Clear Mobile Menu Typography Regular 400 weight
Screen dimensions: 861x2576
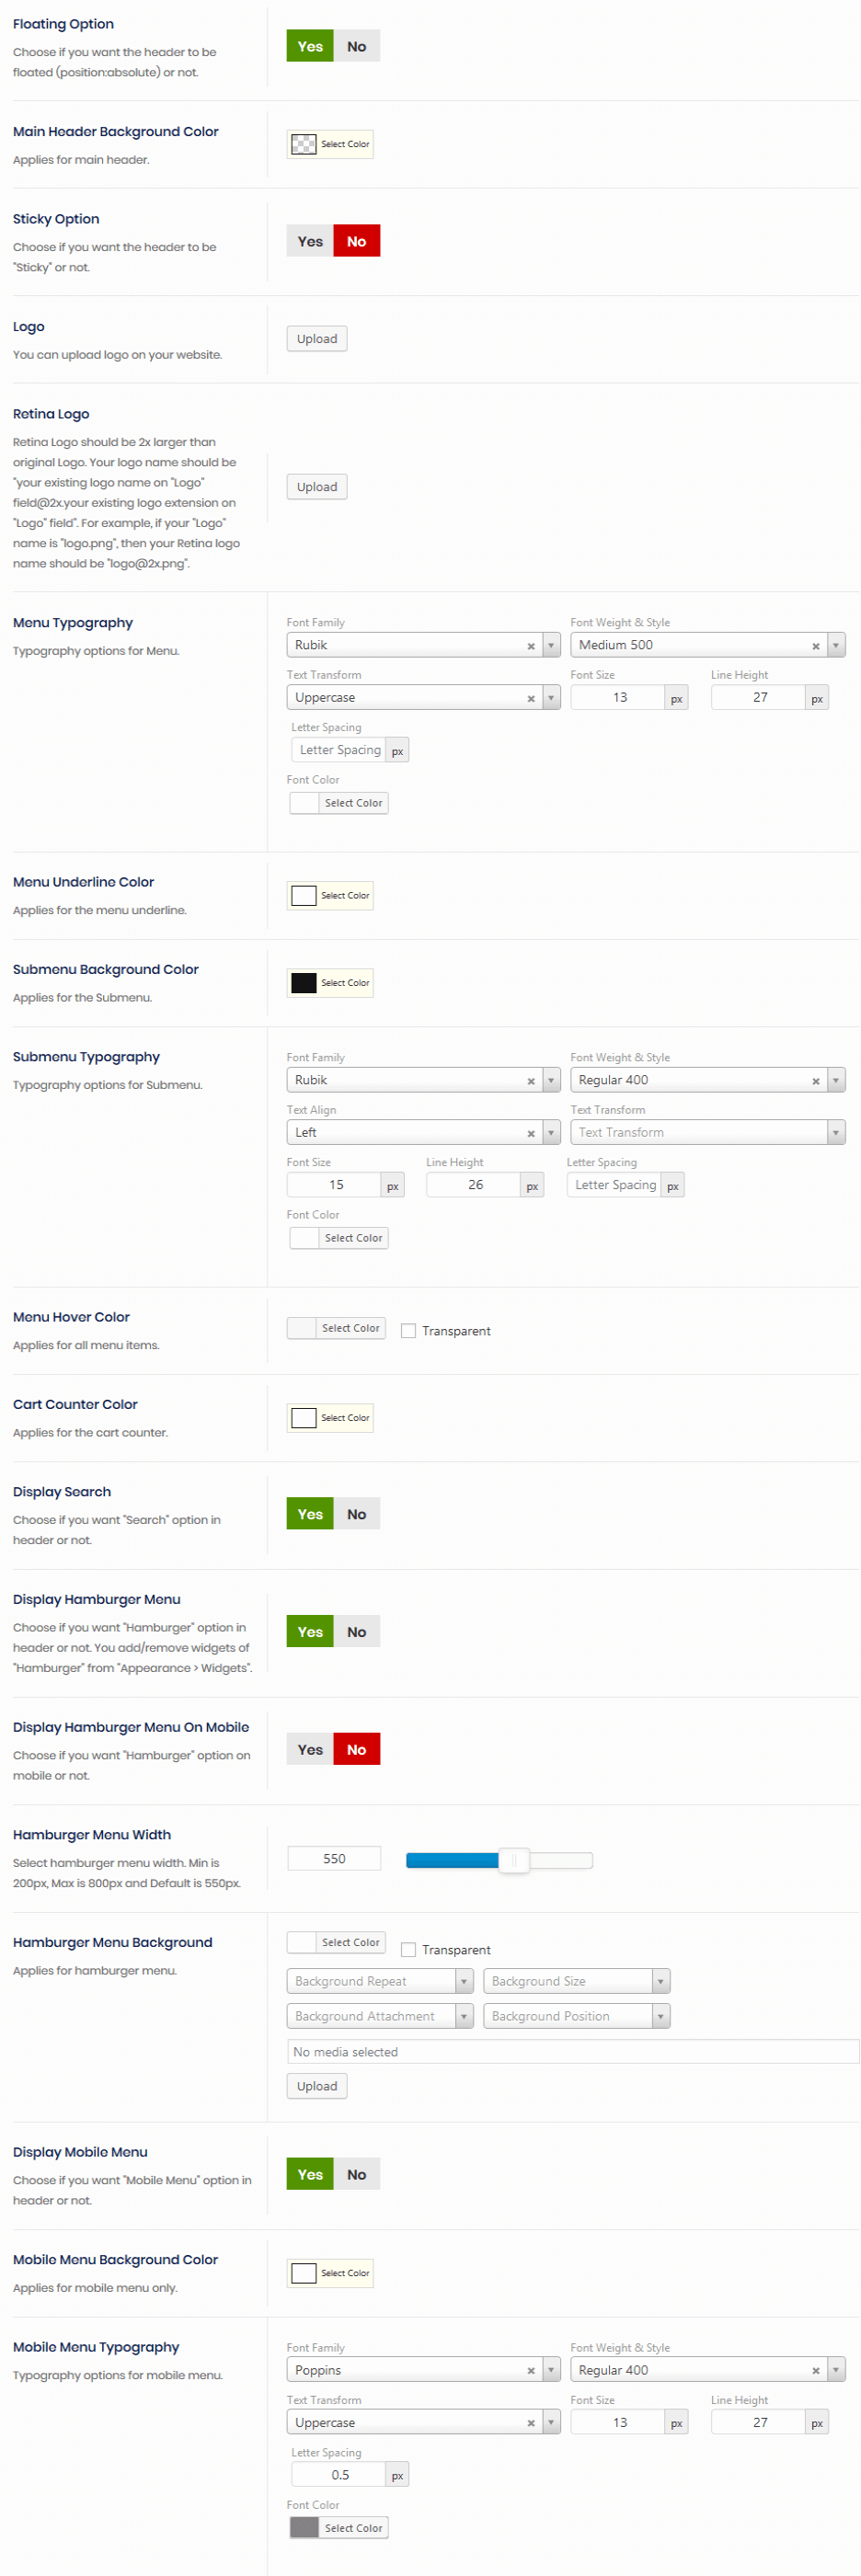[x=815, y=2370]
